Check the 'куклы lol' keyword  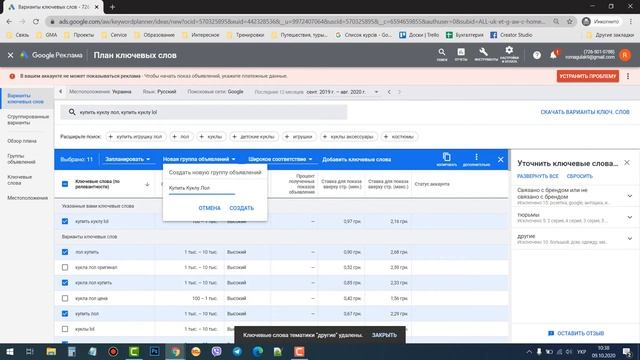click(x=65, y=329)
